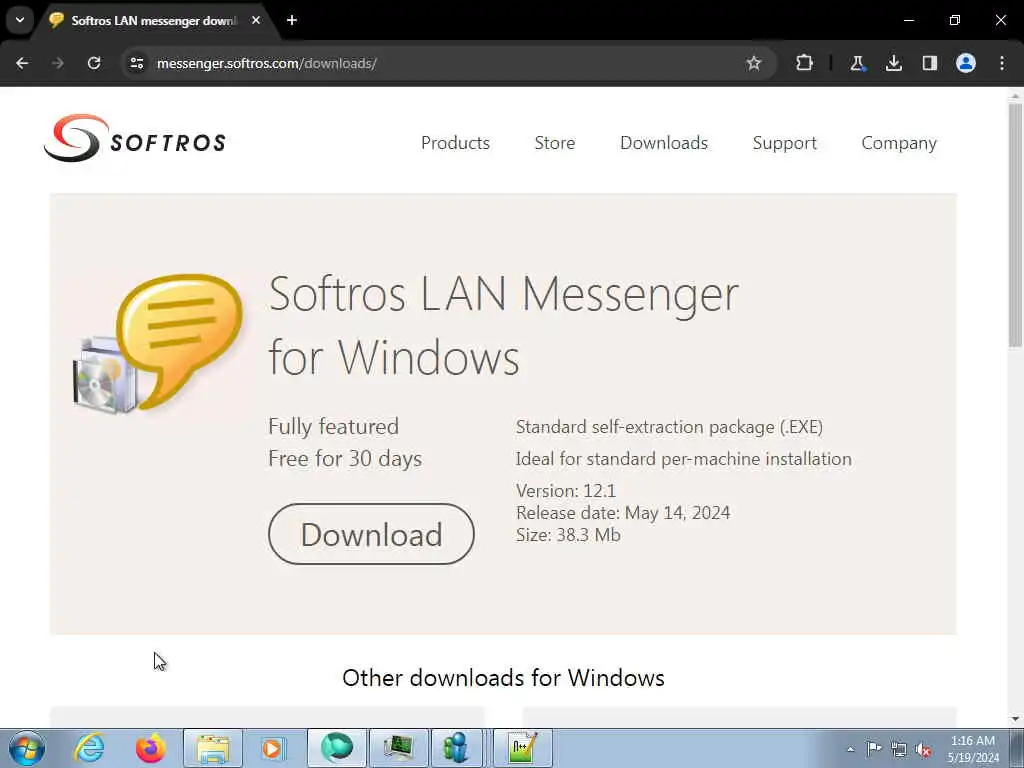
Task: Launch Firefox from the taskbar
Action: 150,748
